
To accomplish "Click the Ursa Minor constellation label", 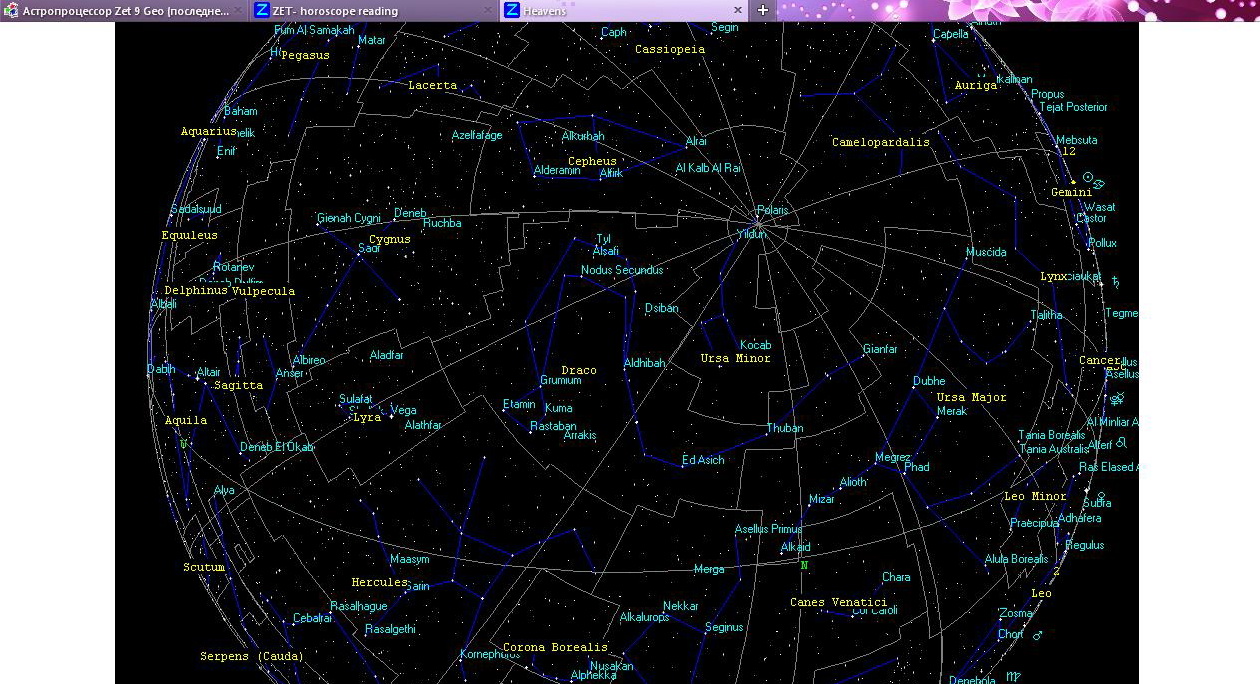I will coord(735,358).
